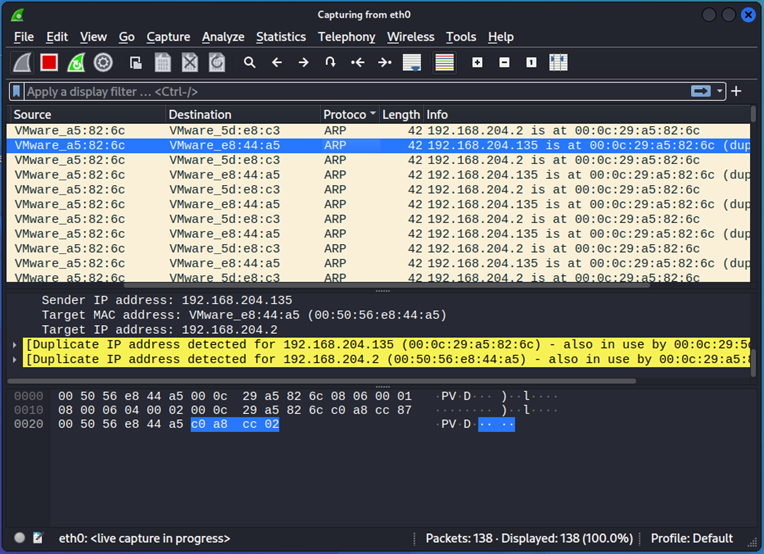The height and width of the screenshot is (554, 764).
Task: Open the expert information status bar indicator
Action: click(x=19, y=538)
